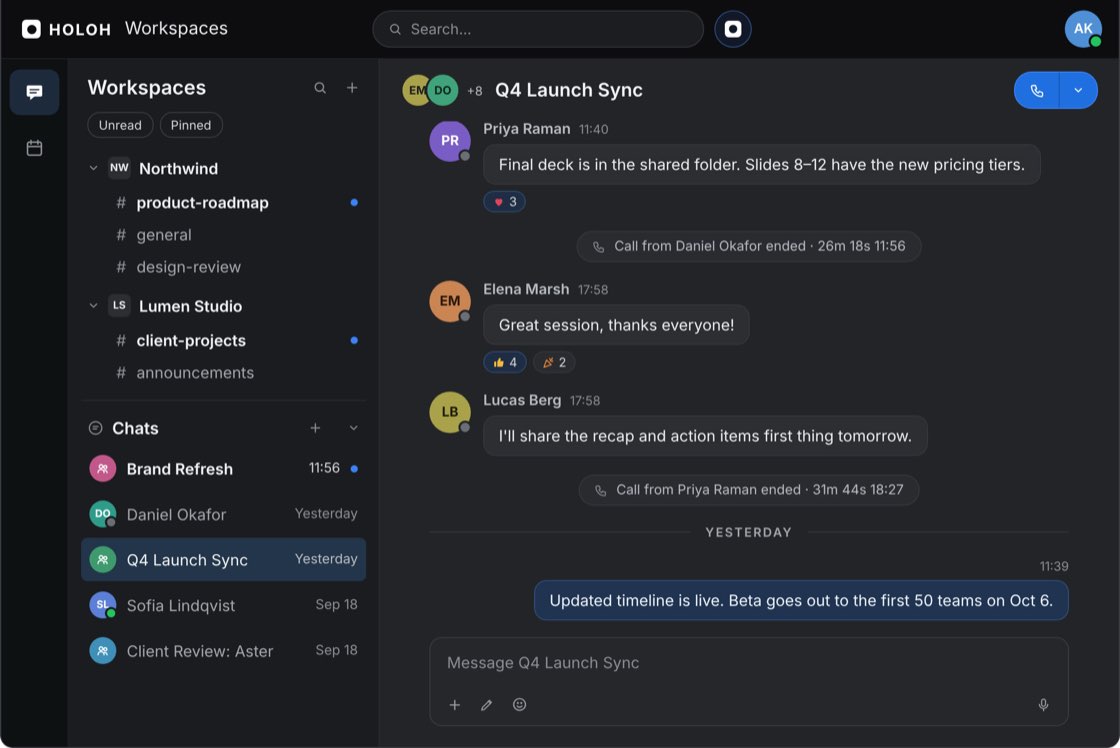Click Priya Raman's PR avatar

coord(450,141)
